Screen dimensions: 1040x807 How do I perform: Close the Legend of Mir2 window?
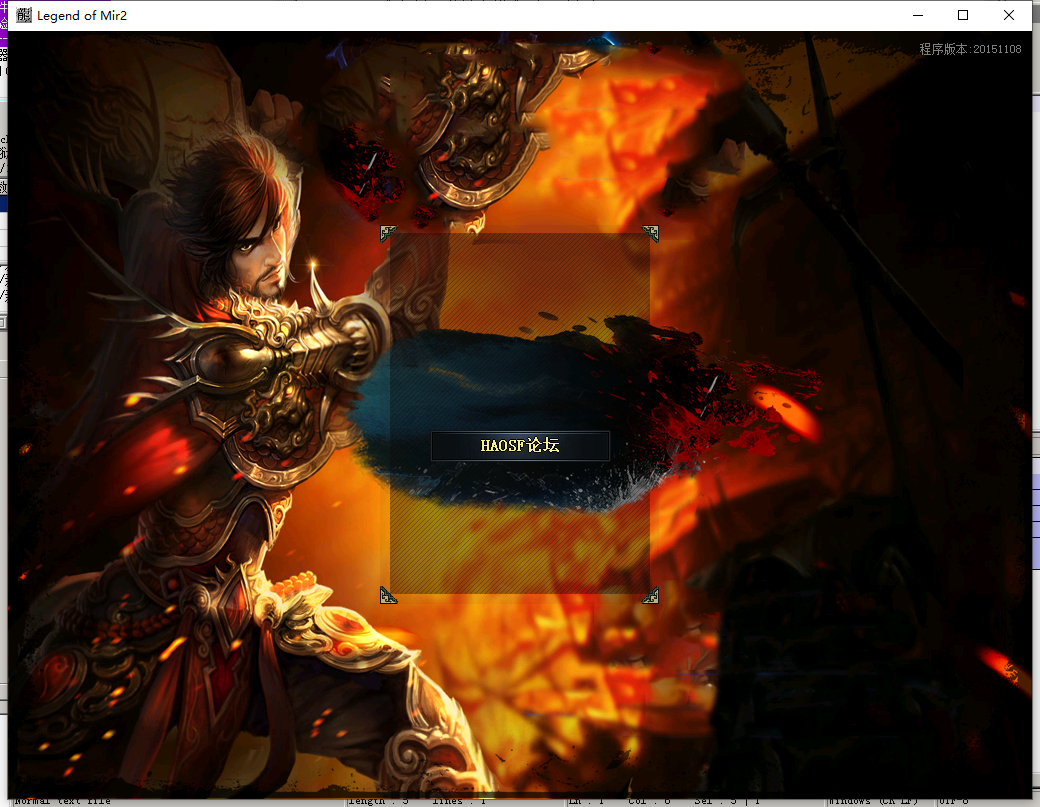[1009, 15]
